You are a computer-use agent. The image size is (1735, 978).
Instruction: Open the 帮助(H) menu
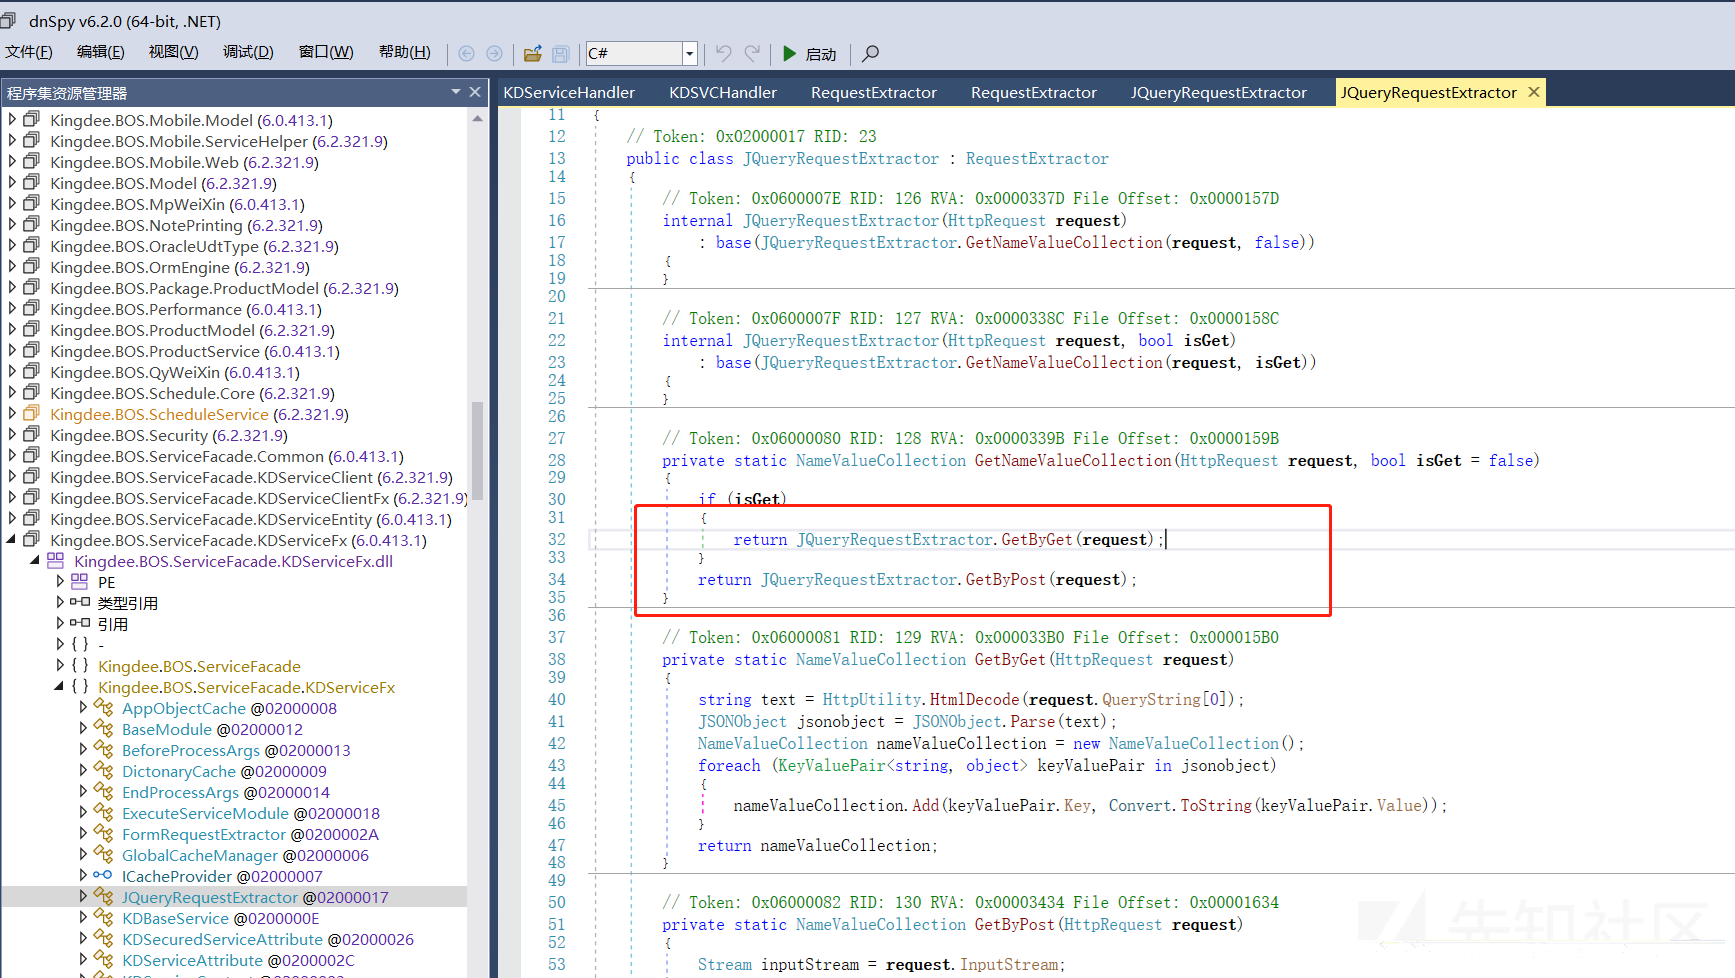pos(405,52)
